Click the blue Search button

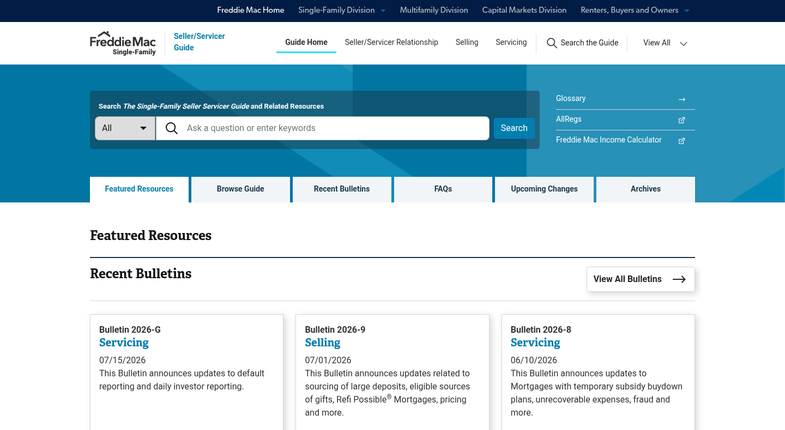click(514, 128)
